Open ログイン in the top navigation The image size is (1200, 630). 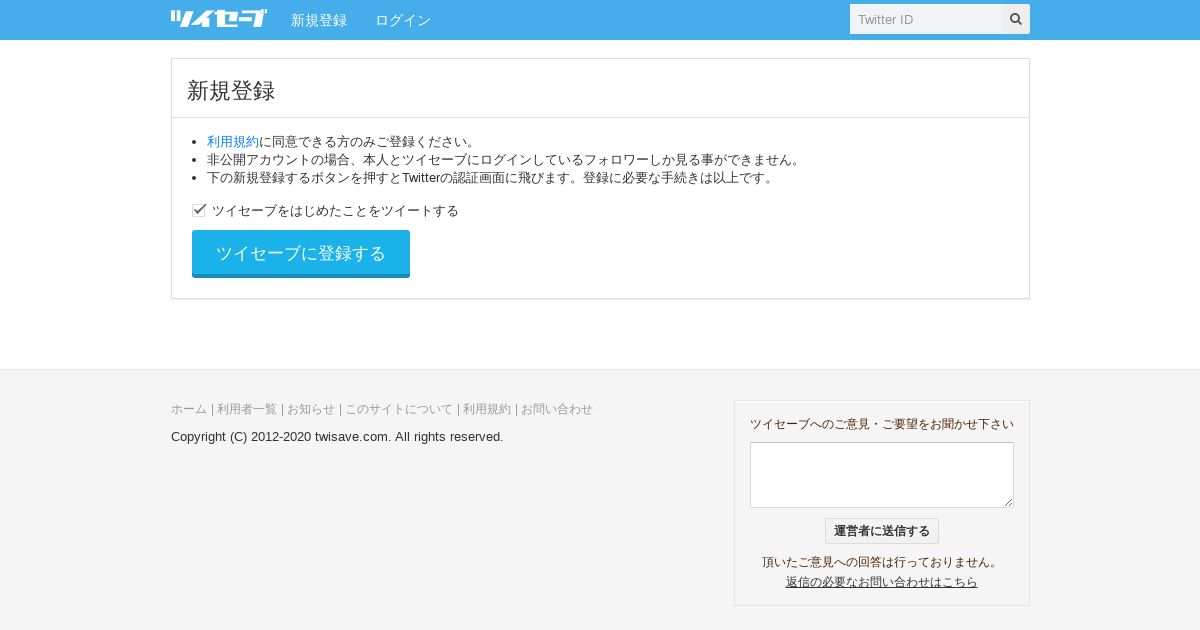coord(403,20)
